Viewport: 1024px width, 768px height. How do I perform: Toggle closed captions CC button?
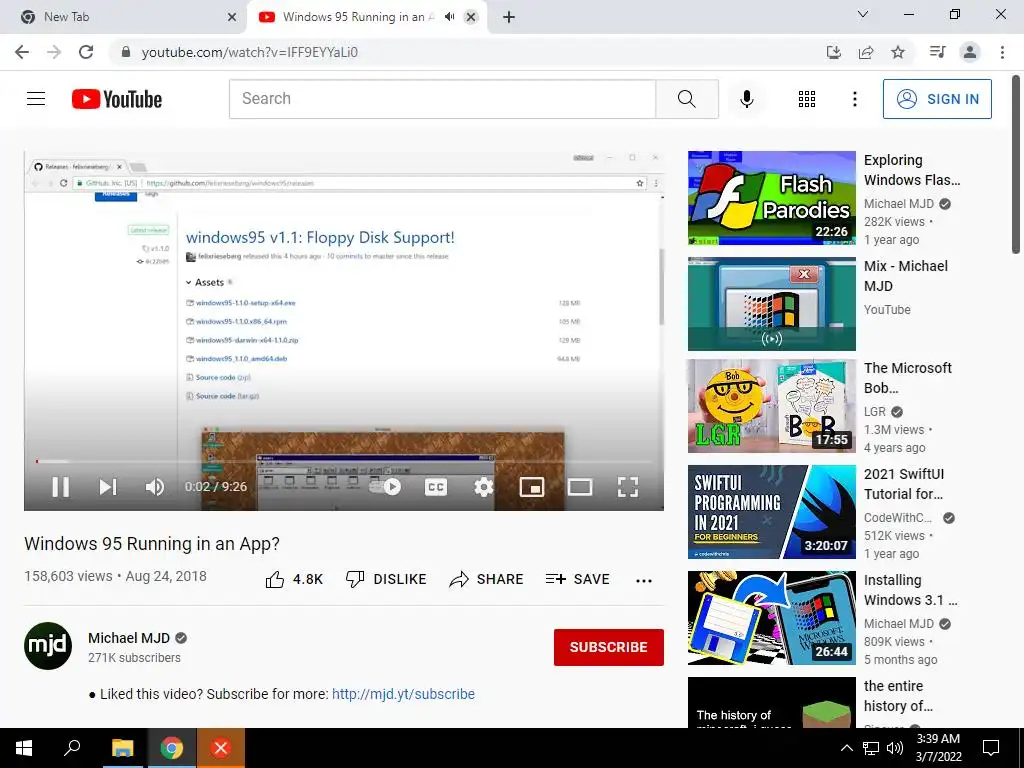pos(436,487)
